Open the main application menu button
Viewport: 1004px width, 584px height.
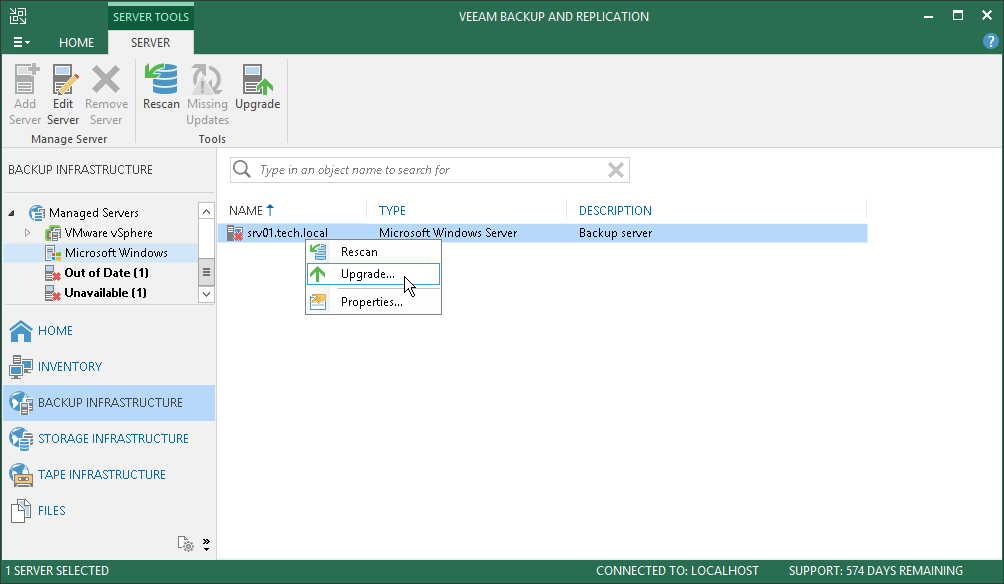point(21,42)
